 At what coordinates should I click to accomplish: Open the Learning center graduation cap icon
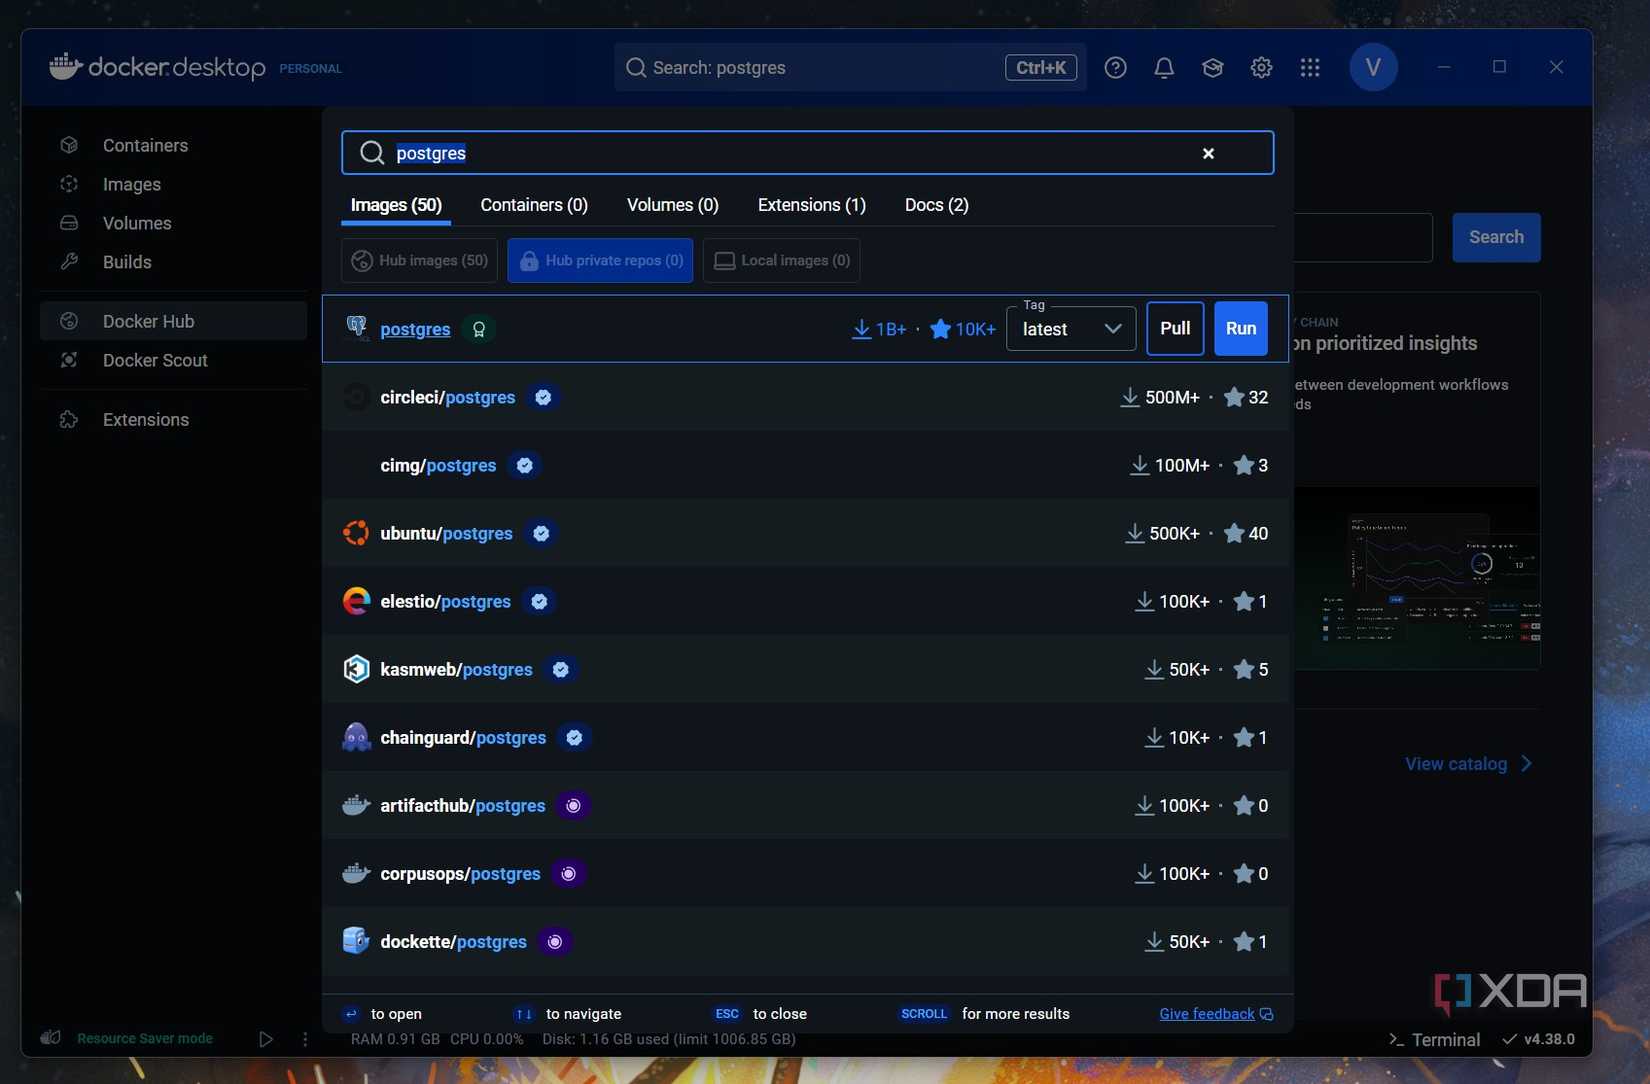[x=1212, y=68]
